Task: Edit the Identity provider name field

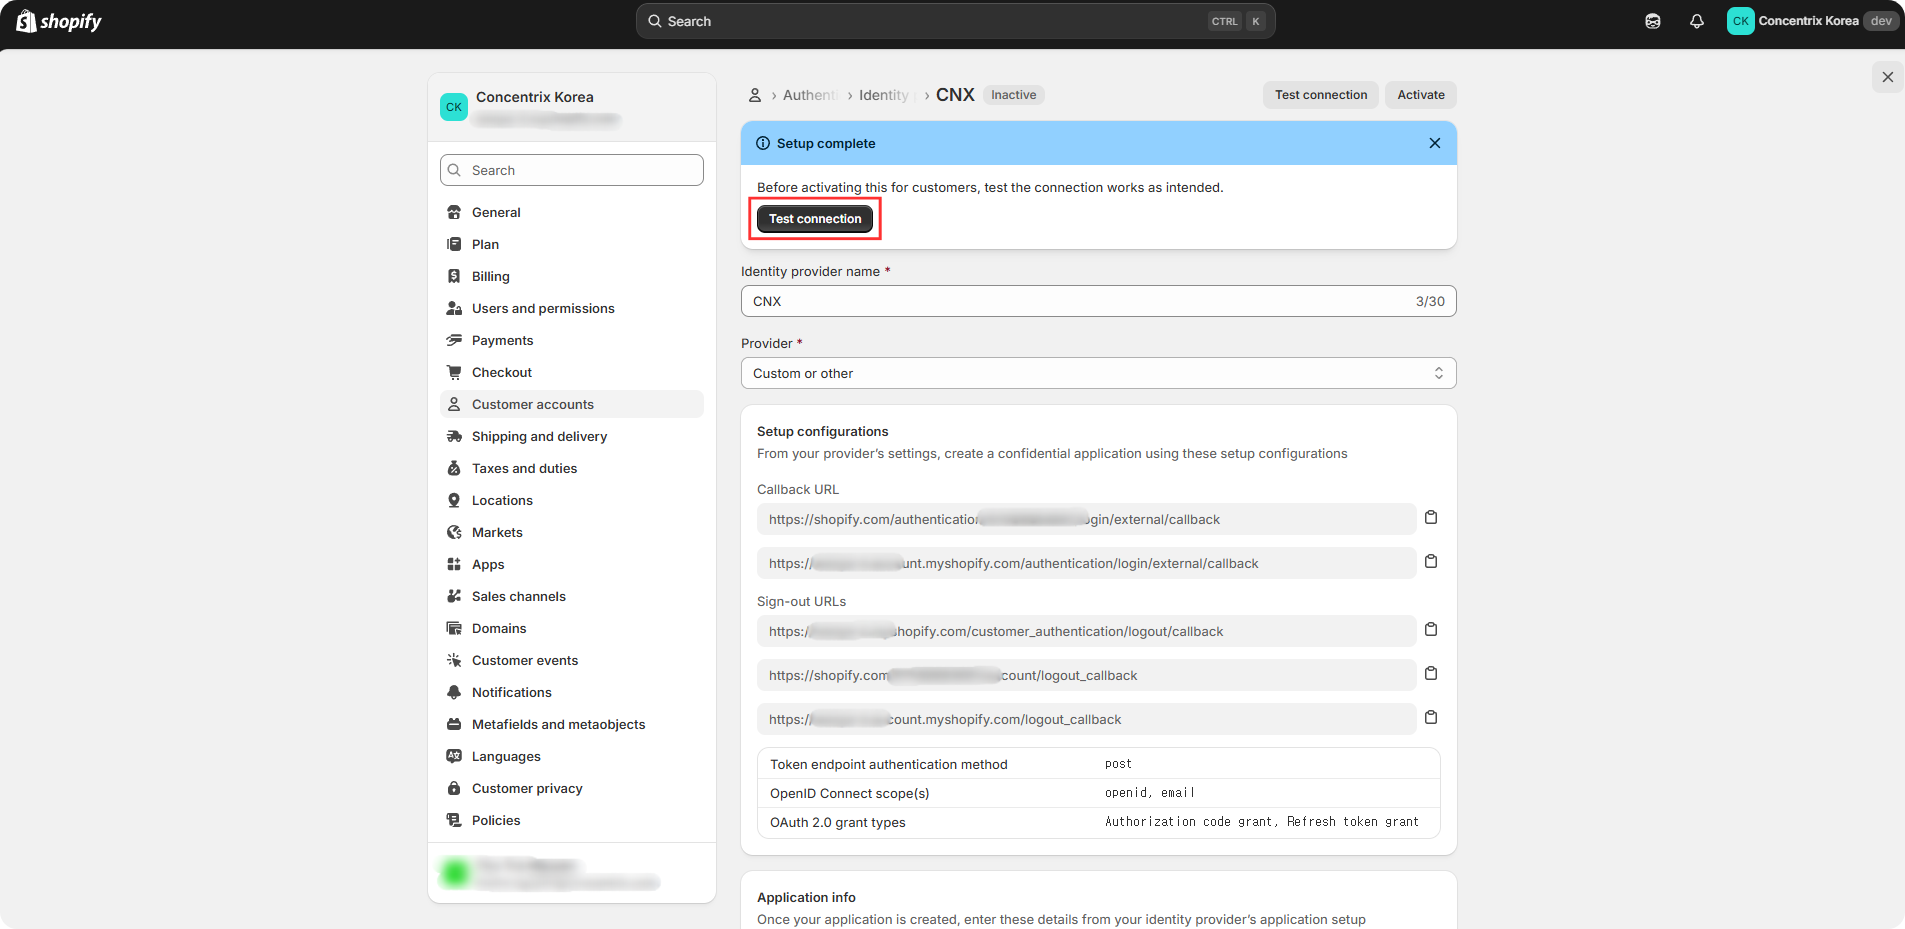Action: coord(1098,301)
